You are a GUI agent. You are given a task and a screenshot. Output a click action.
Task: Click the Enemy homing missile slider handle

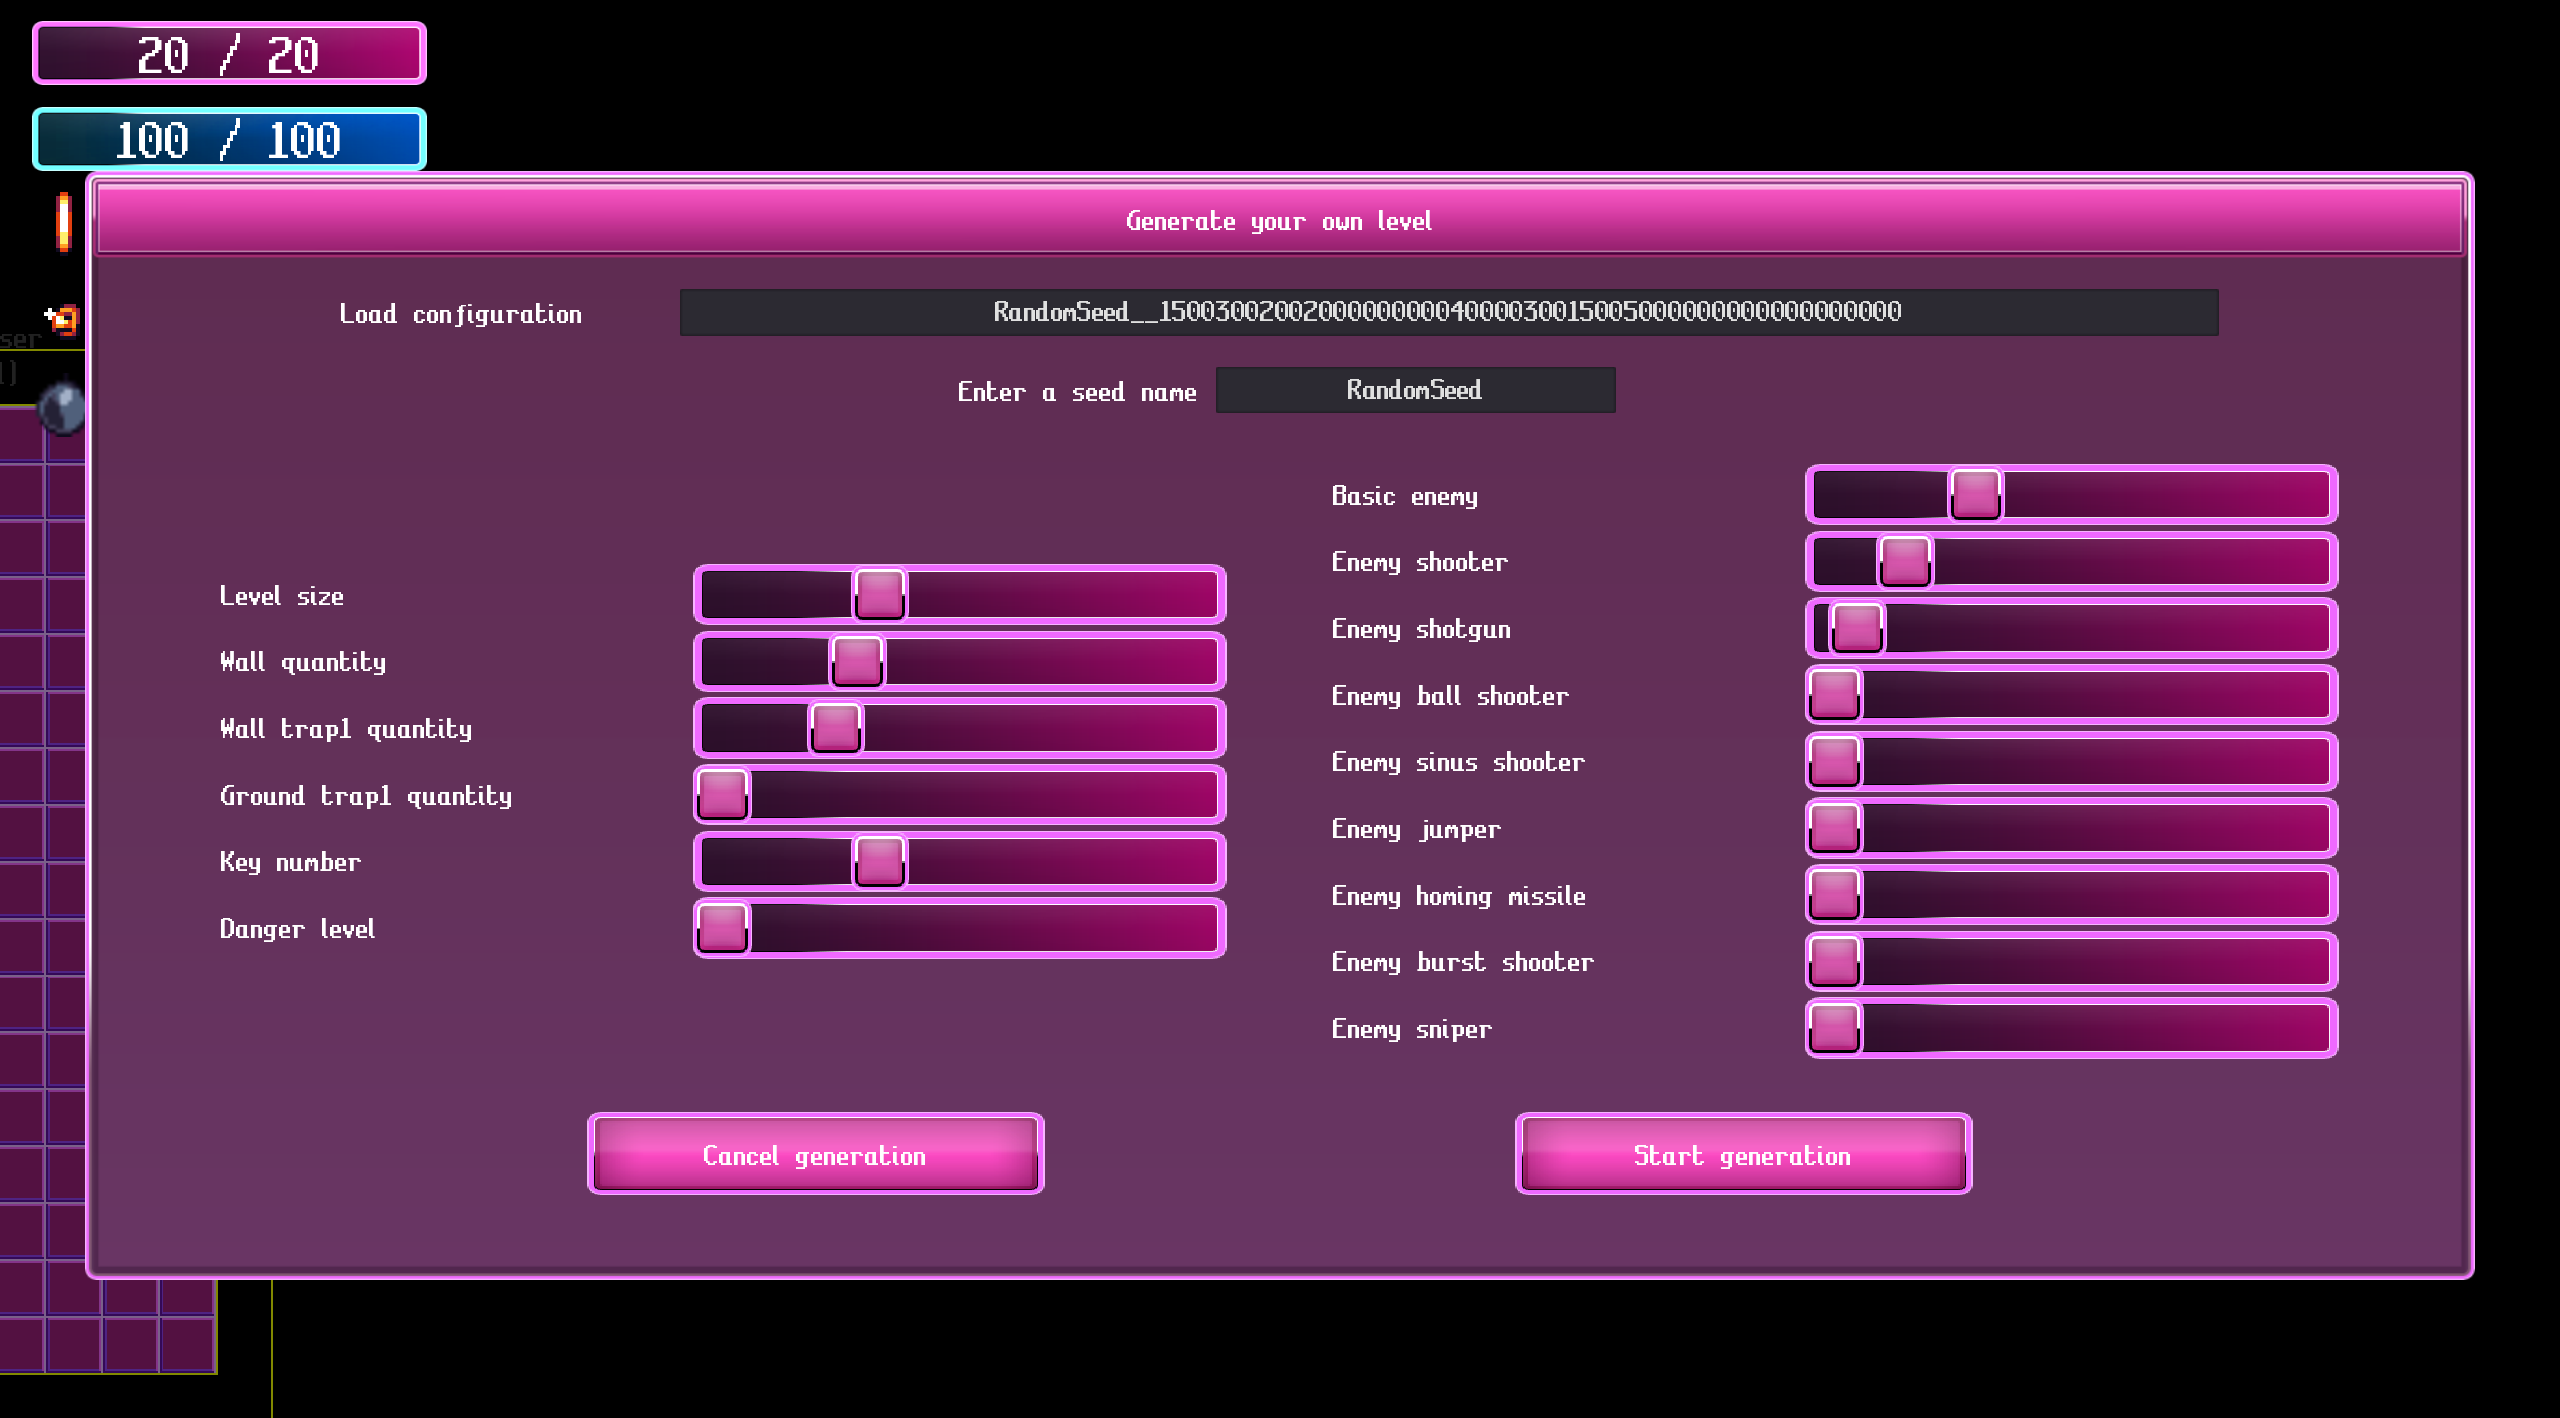(1834, 894)
